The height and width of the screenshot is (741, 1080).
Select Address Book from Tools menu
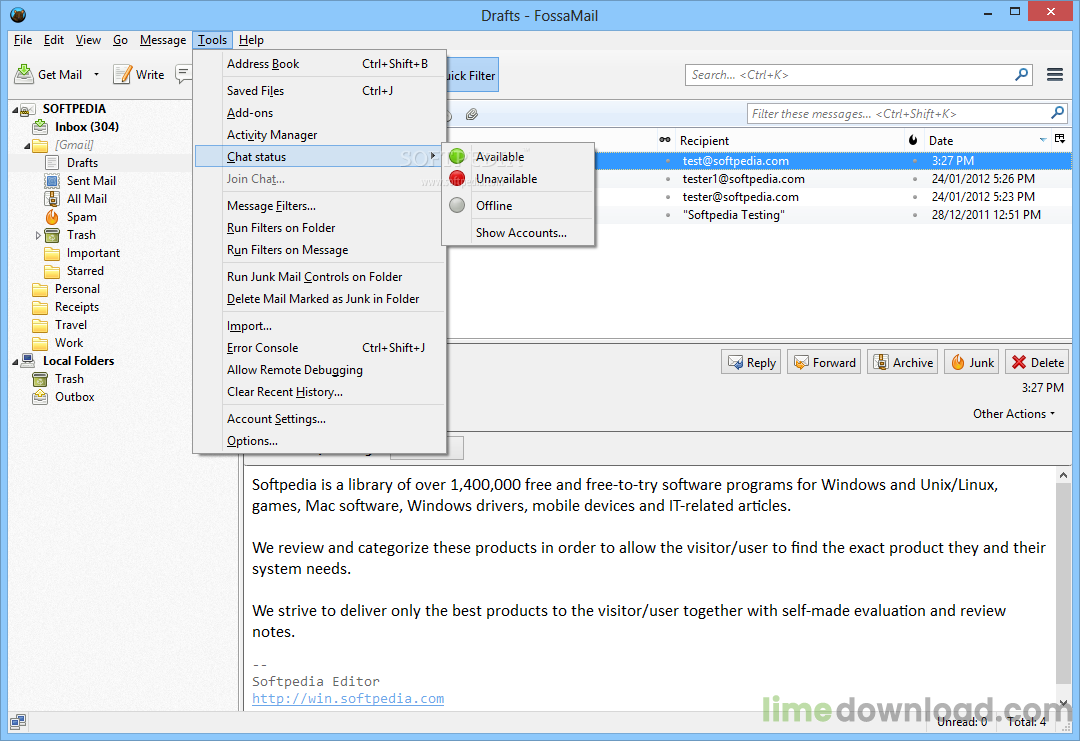coord(320,63)
